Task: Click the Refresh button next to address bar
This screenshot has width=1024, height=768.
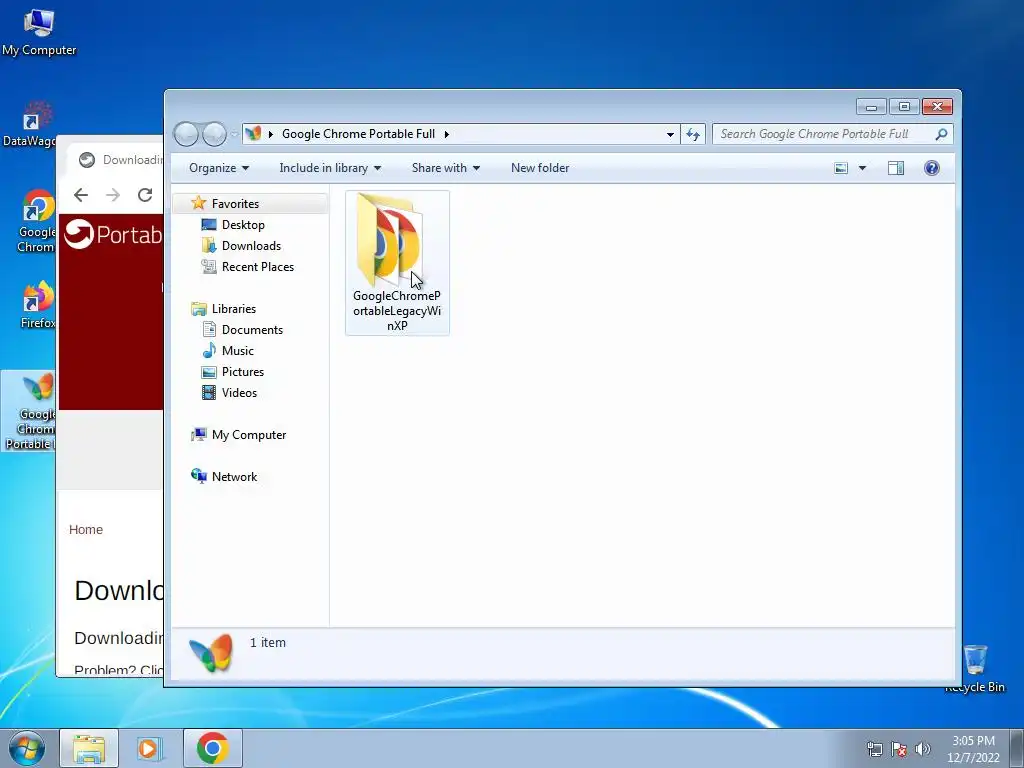Action: tap(693, 135)
